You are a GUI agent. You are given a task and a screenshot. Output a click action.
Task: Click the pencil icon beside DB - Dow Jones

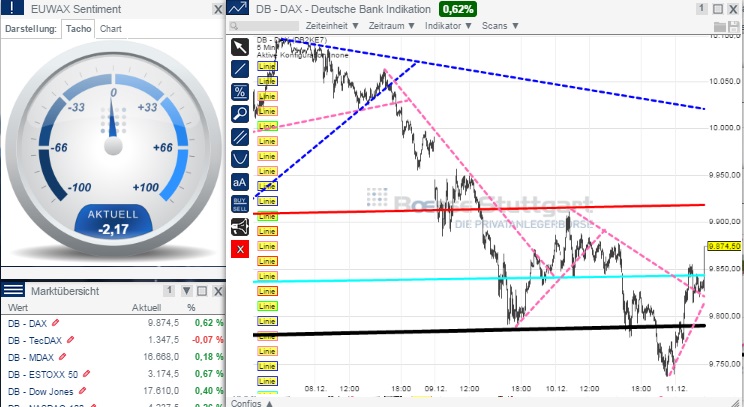coord(82,391)
